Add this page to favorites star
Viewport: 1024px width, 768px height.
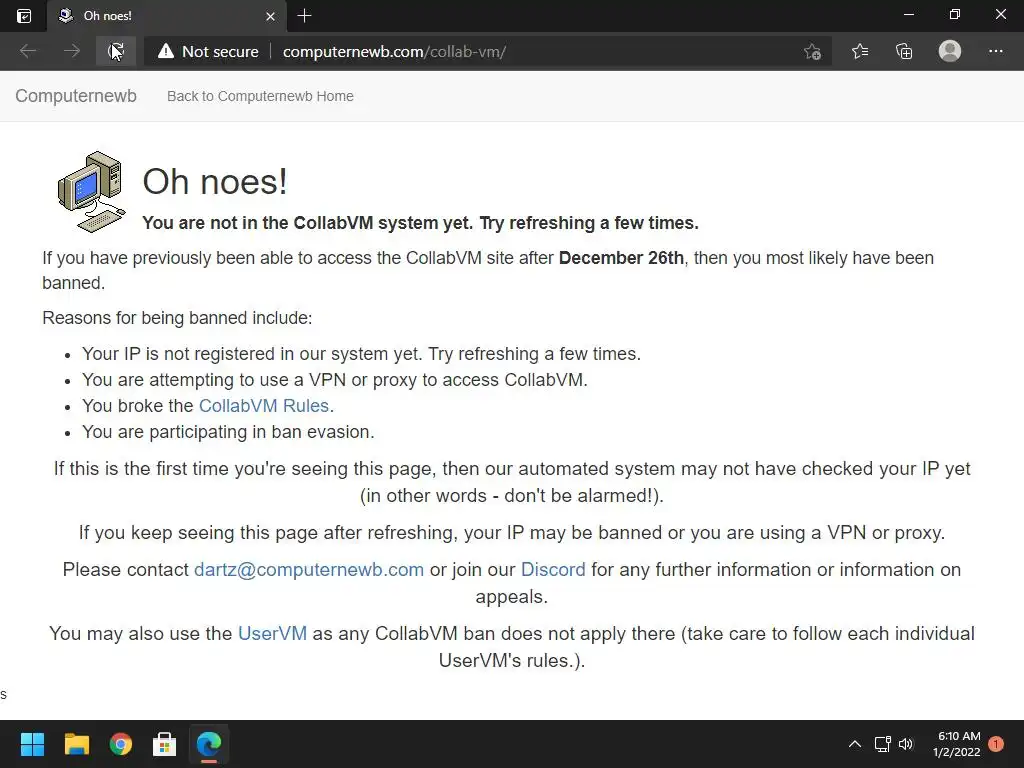click(x=812, y=51)
